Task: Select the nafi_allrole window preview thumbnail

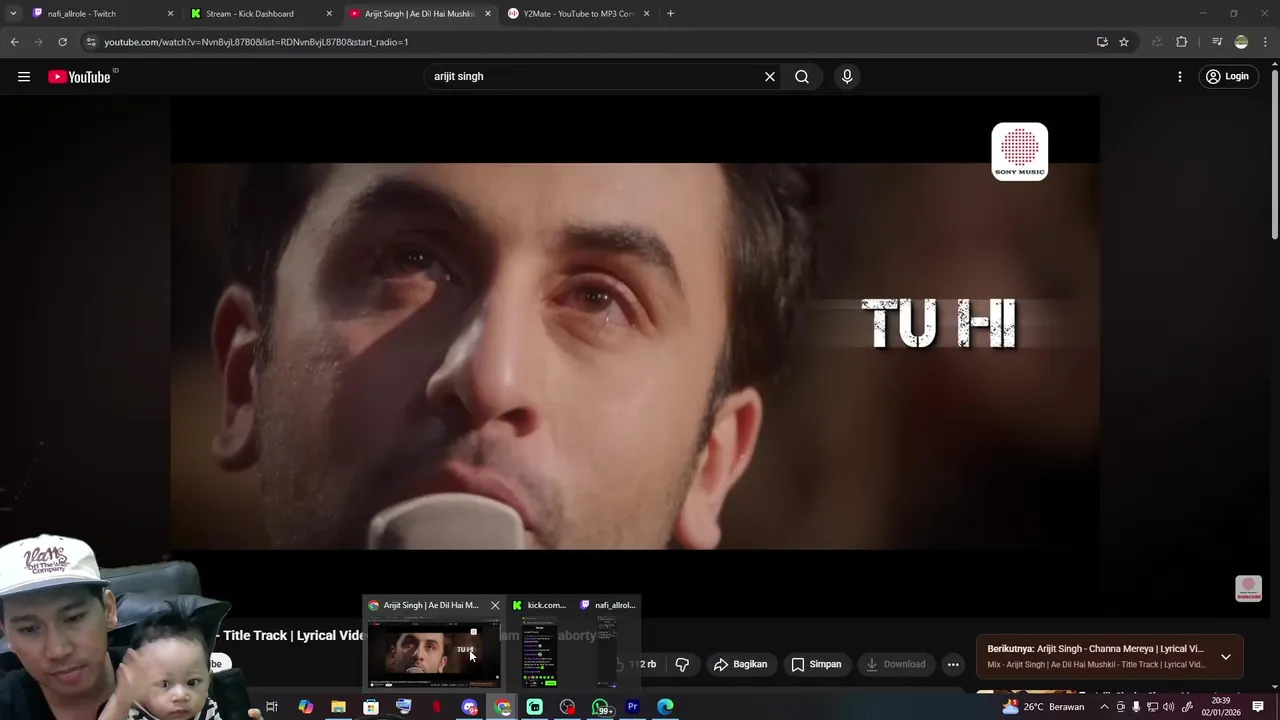Action: (x=608, y=653)
